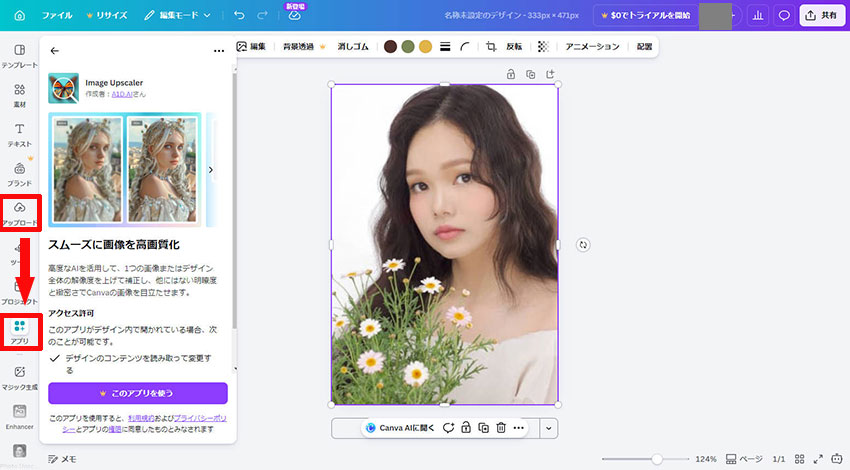Screen dimensions: 850x470
Task: Go back from the Image Upscaler panel
Action: coord(54,50)
